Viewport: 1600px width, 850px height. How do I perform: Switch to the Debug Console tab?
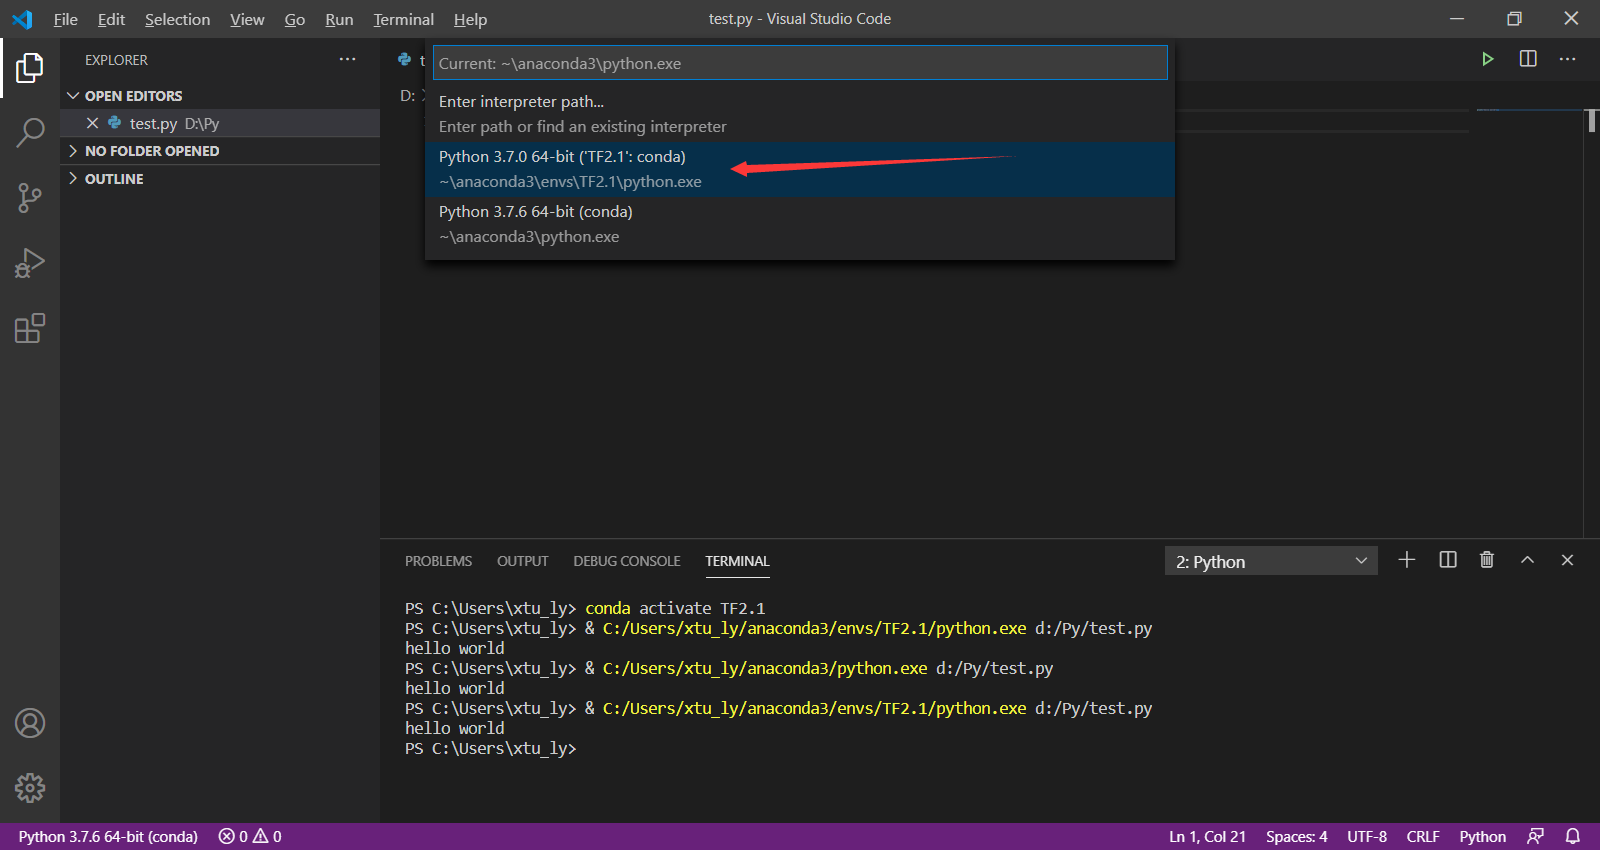point(627,561)
